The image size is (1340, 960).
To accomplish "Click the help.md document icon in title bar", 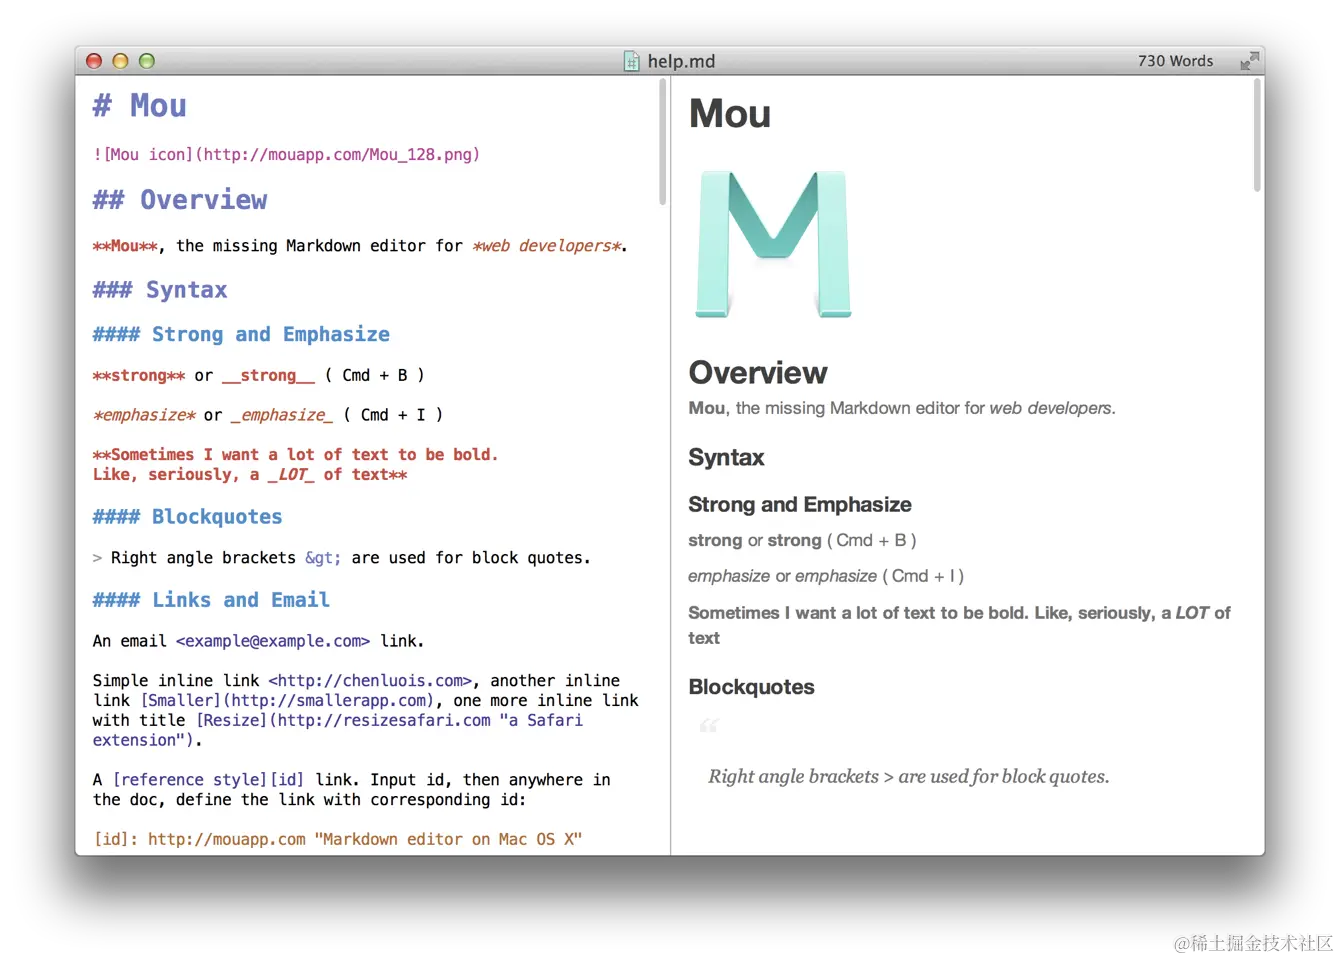I will (631, 61).
